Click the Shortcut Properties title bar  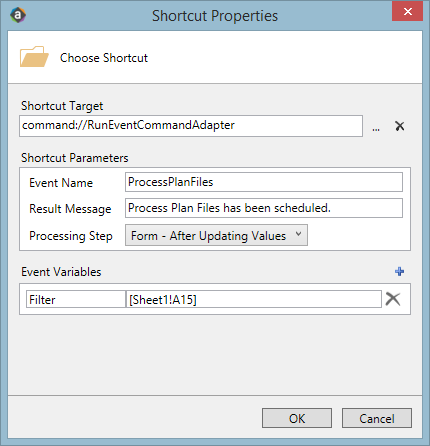215,16
